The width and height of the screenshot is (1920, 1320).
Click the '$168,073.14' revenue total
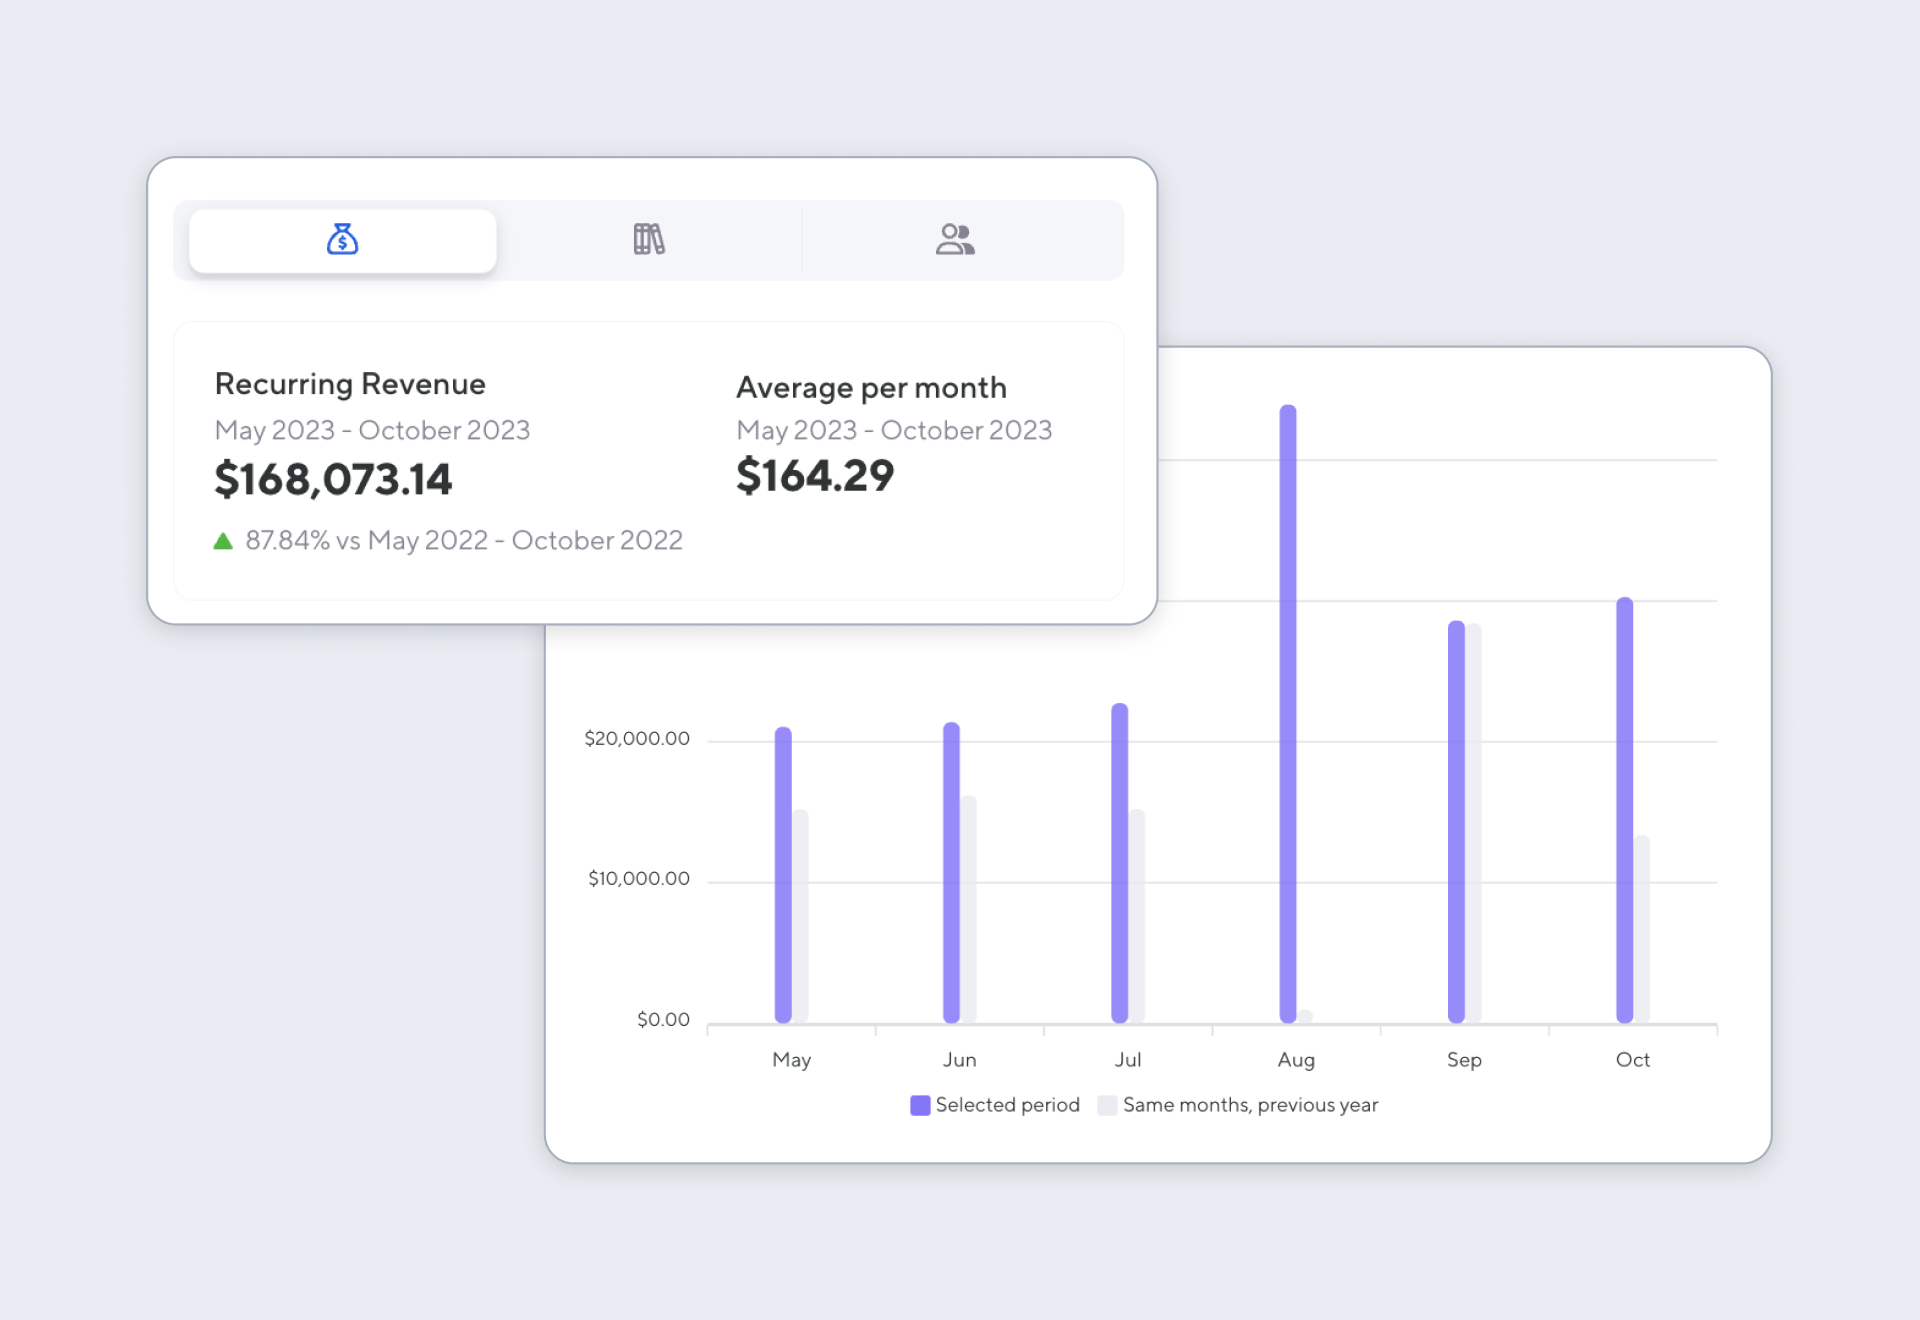coord(334,480)
